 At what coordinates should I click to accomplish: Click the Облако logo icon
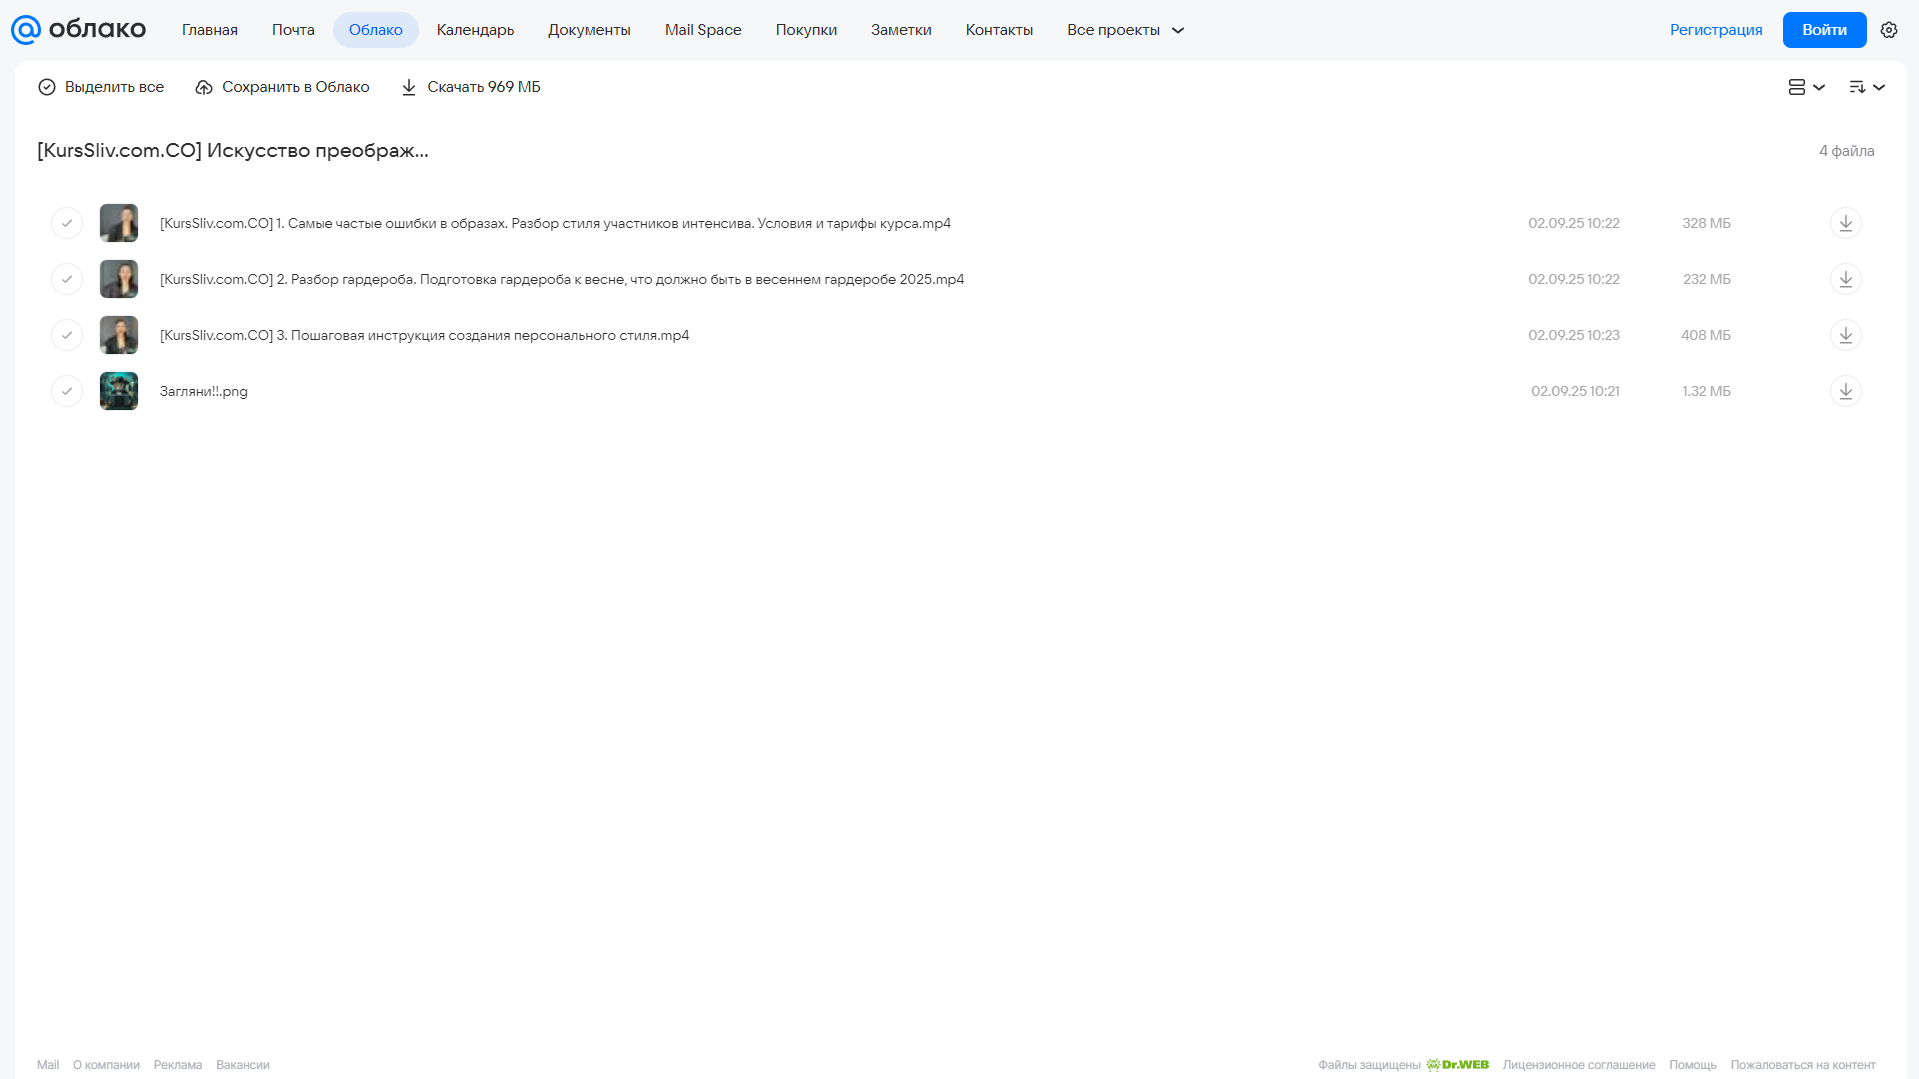(x=25, y=30)
